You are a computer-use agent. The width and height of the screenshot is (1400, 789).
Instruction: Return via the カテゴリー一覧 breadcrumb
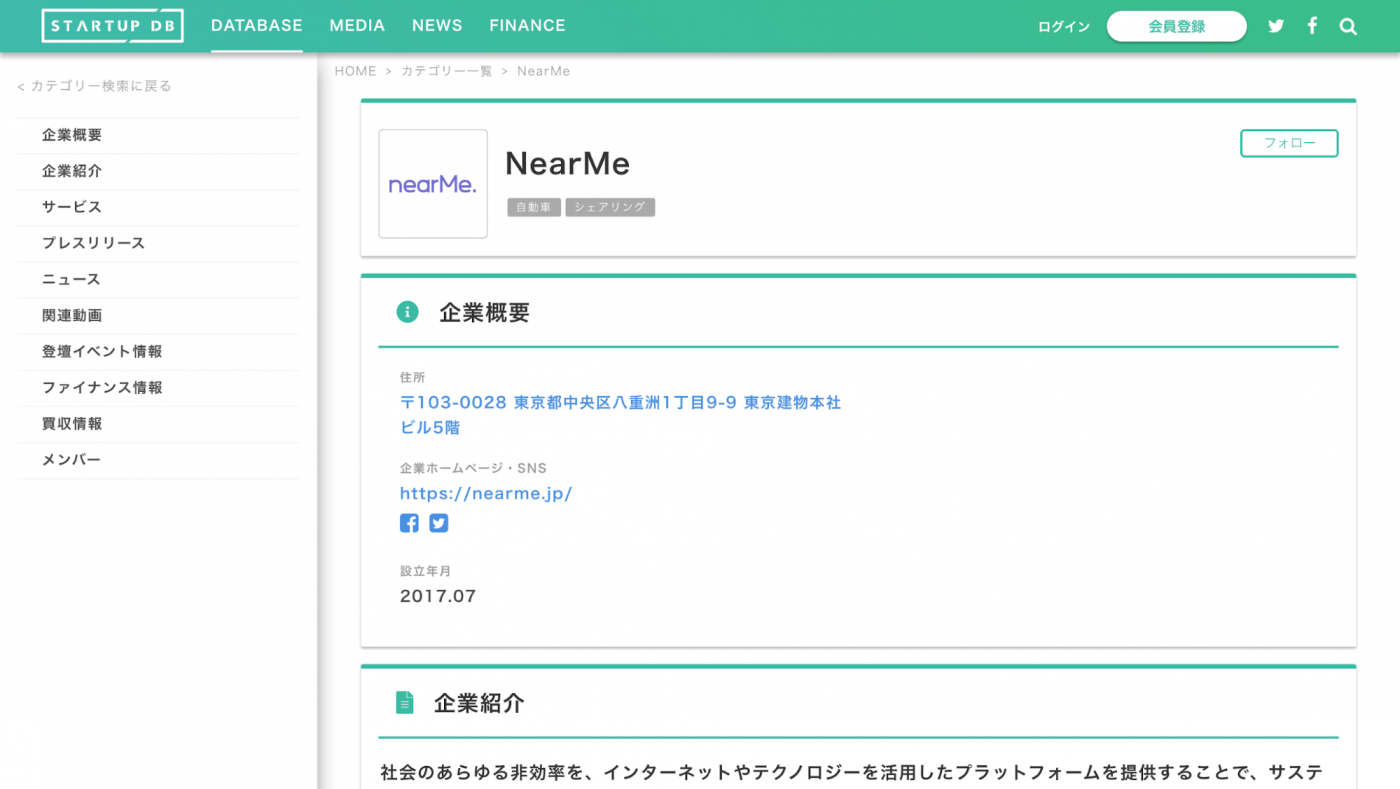pos(444,70)
